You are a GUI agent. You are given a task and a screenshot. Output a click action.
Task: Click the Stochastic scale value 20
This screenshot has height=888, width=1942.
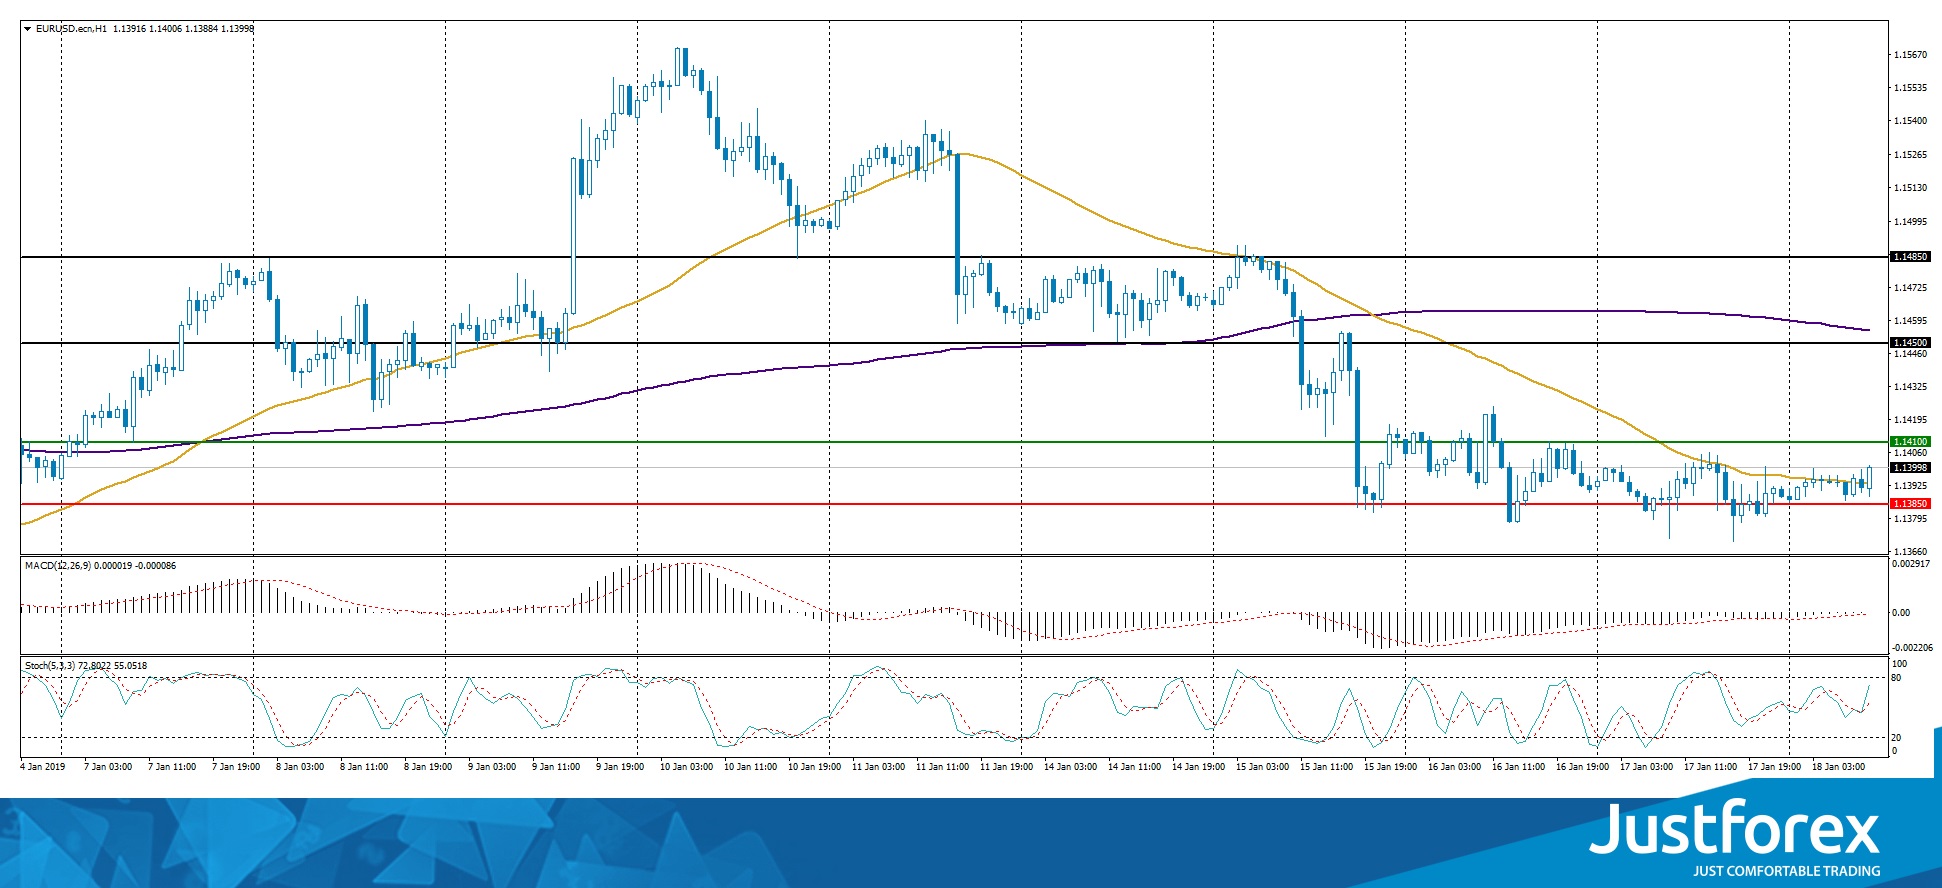point(1896,738)
